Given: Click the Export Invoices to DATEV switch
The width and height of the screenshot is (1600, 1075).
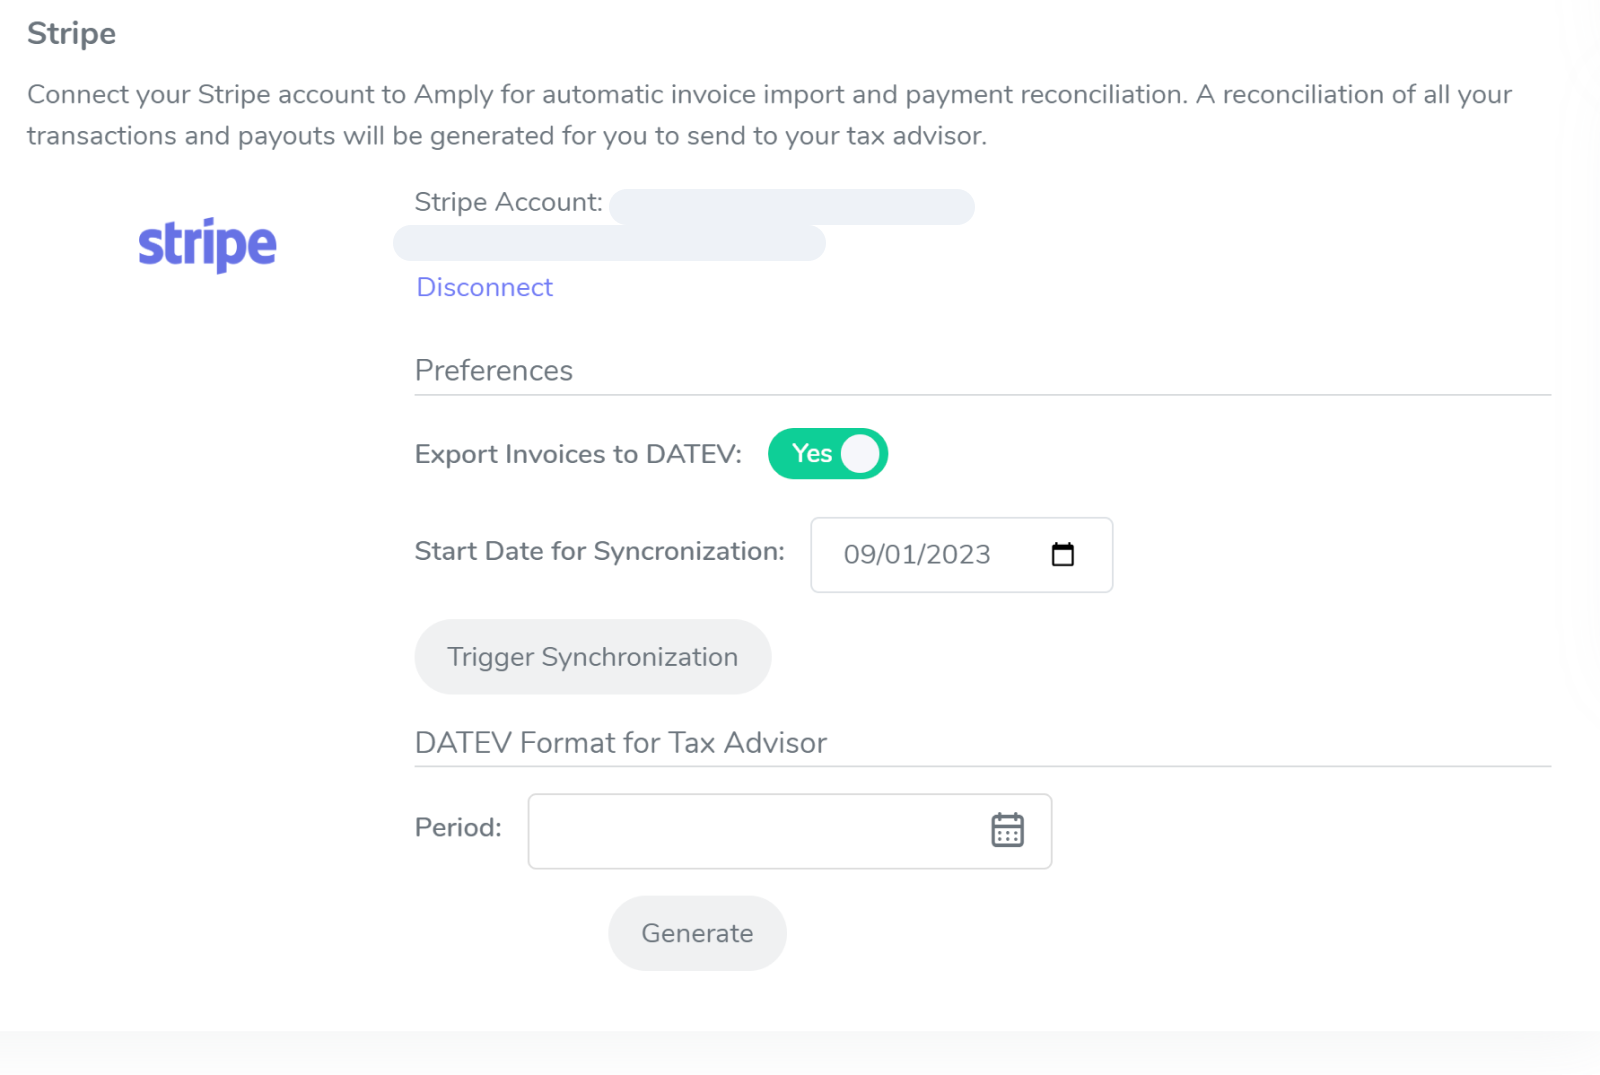Looking at the screenshot, I should (x=828, y=453).
